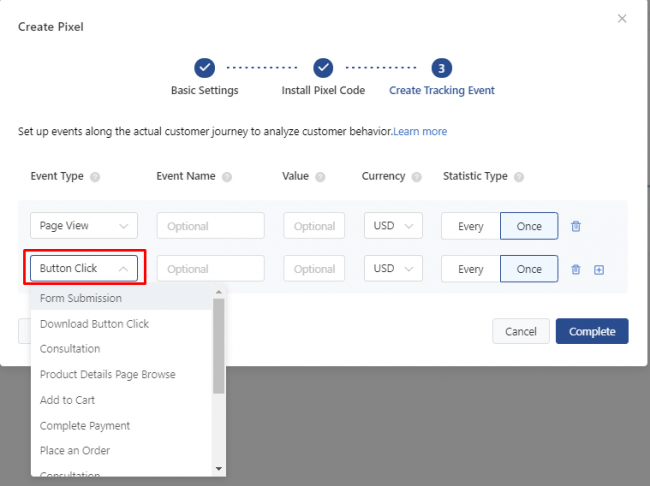Screen dimensions: 650x486
Task: Click the Complete button
Action: click(592, 331)
